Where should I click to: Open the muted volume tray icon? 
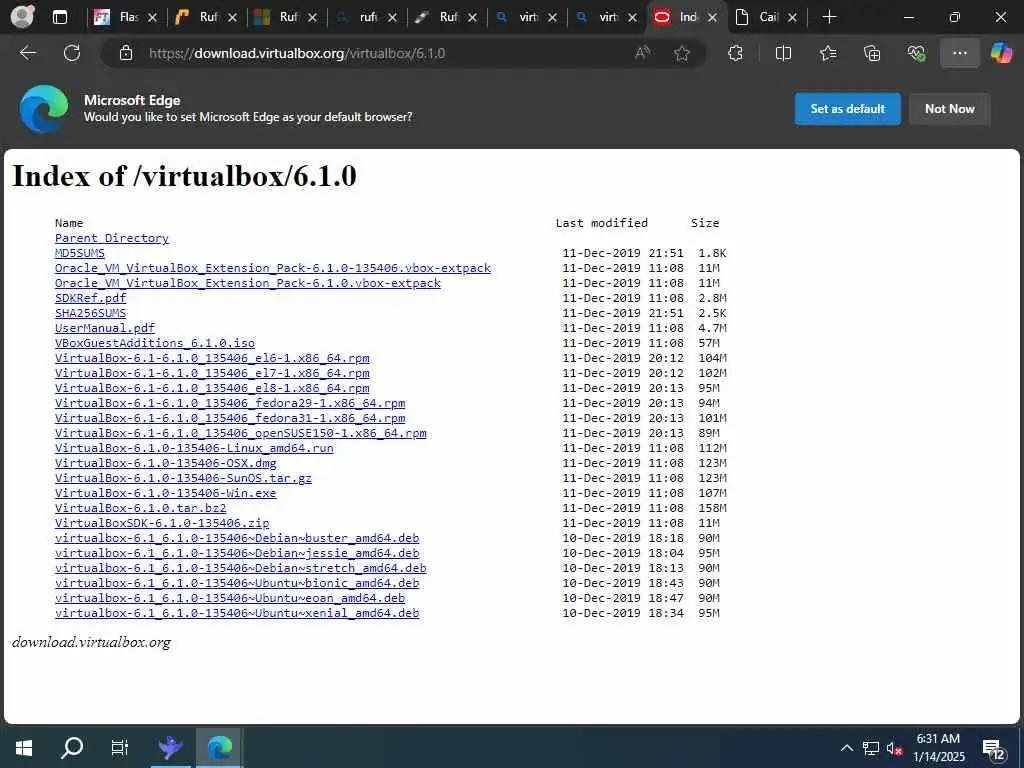pyautogui.click(x=894, y=748)
